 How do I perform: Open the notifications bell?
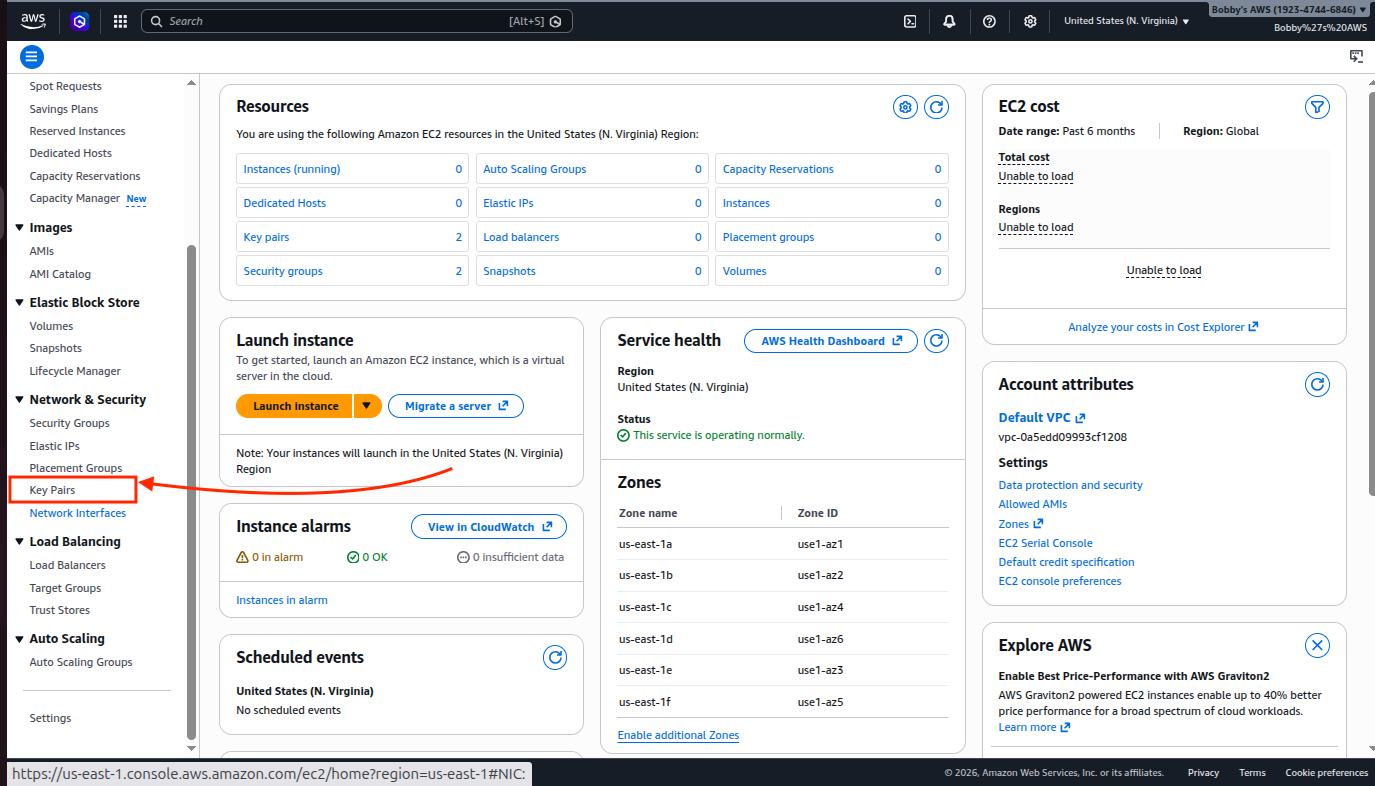pos(949,21)
